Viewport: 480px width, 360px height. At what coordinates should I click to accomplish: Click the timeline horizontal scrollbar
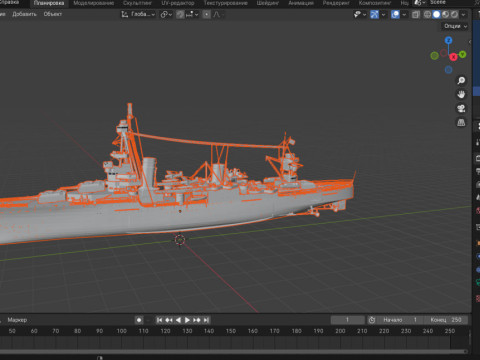(x=233, y=351)
